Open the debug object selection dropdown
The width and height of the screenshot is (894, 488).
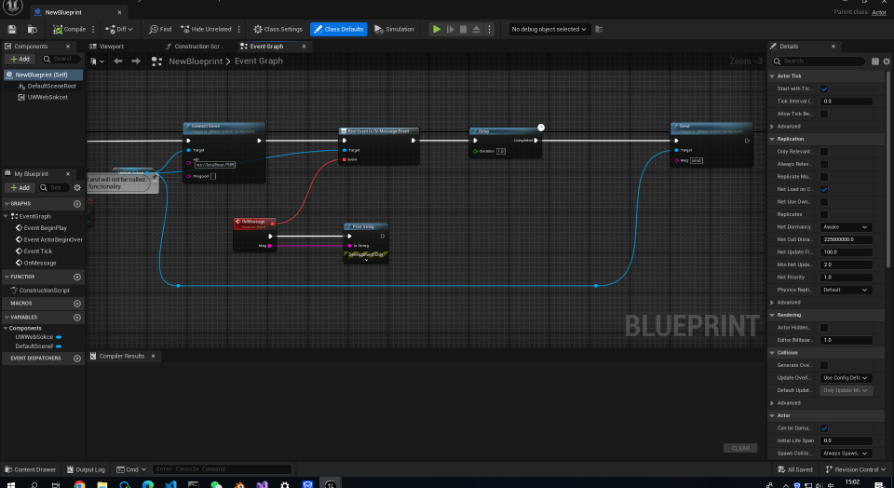[x=549, y=29]
